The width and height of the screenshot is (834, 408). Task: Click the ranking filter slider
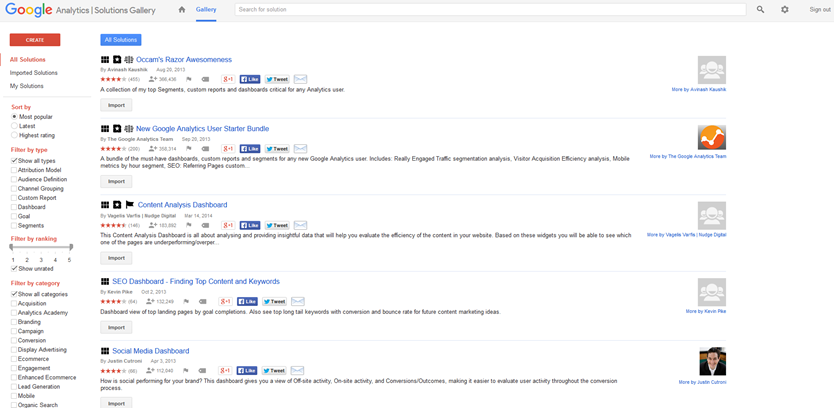41,247
